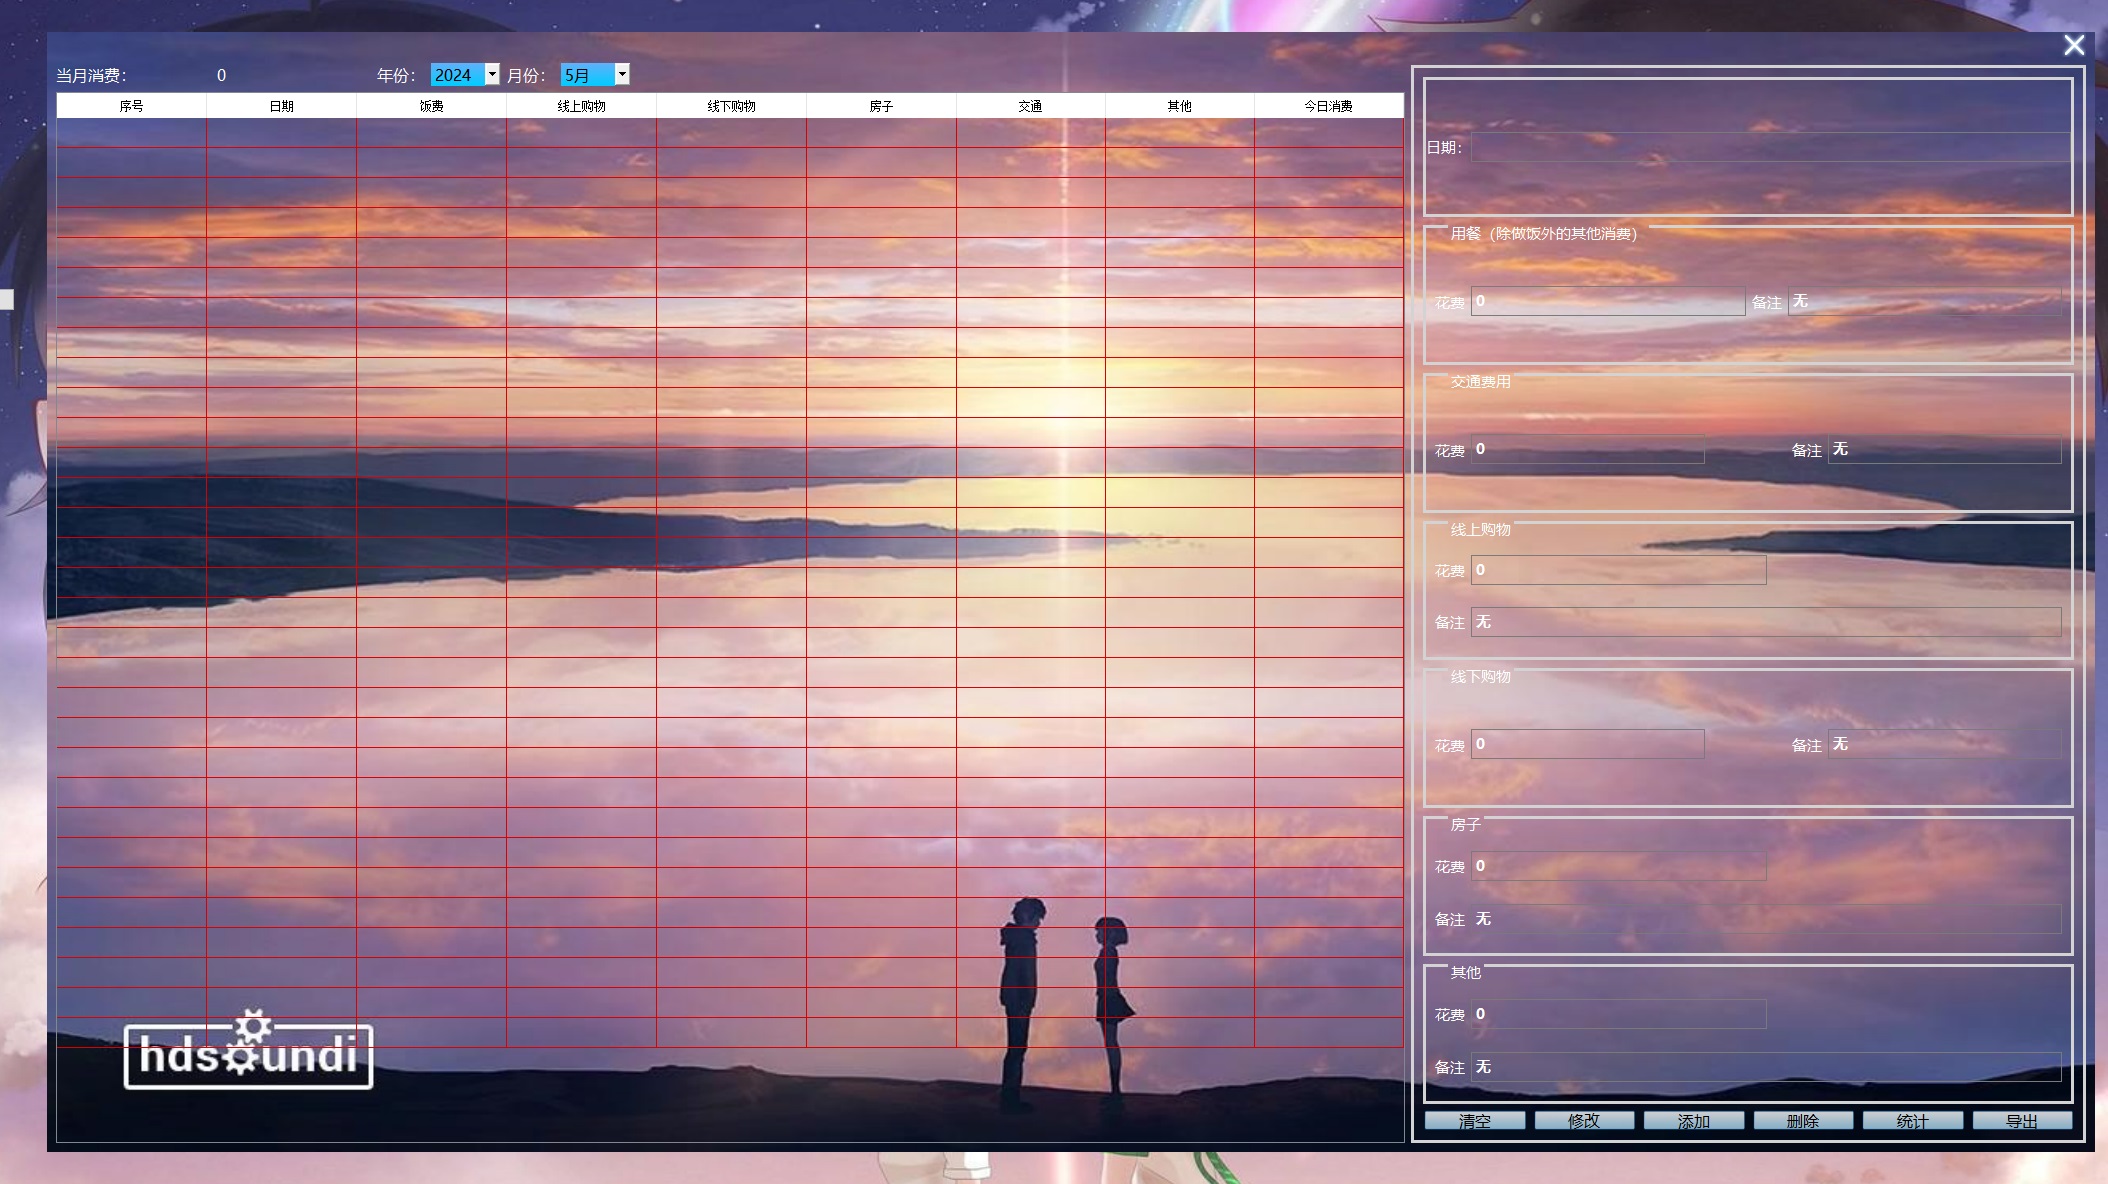Click the 清空 clear button
Screen dimensions: 2108x1184
click(1475, 1121)
